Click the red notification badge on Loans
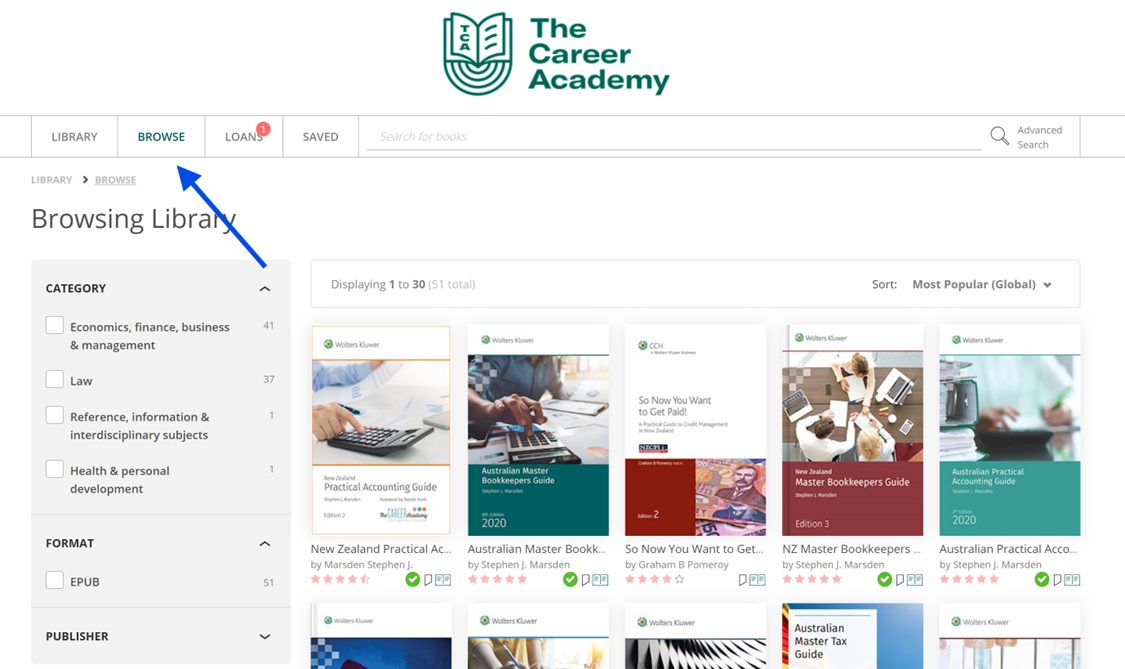The height and width of the screenshot is (669, 1125). point(263,128)
